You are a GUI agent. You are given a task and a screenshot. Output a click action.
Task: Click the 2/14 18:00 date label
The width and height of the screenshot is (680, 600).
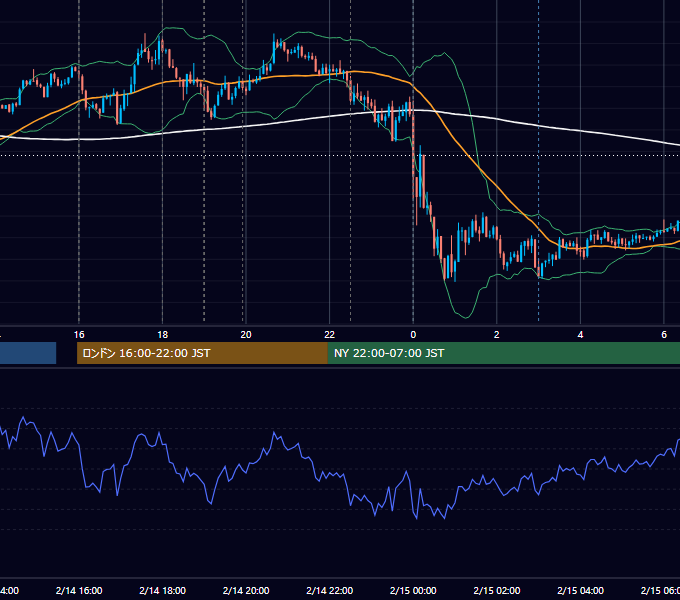pos(163,591)
